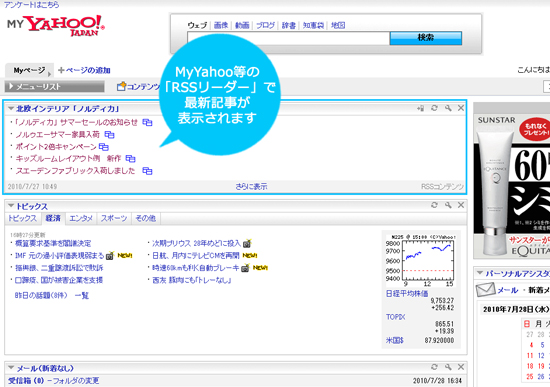Choose the 画像 search category
This screenshot has width=550, height=387.
point(221,25)
